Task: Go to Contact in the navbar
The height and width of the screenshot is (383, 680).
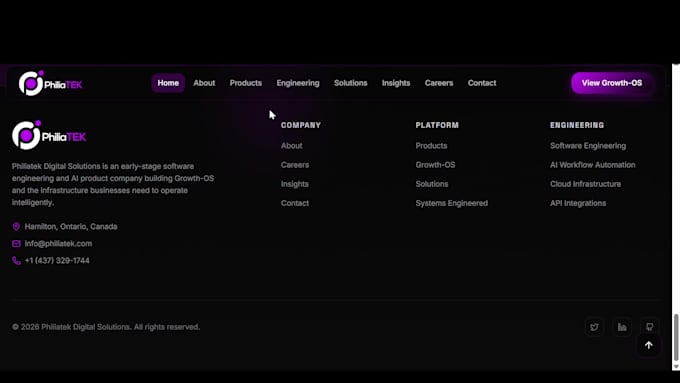Action: tap(482, 83)
